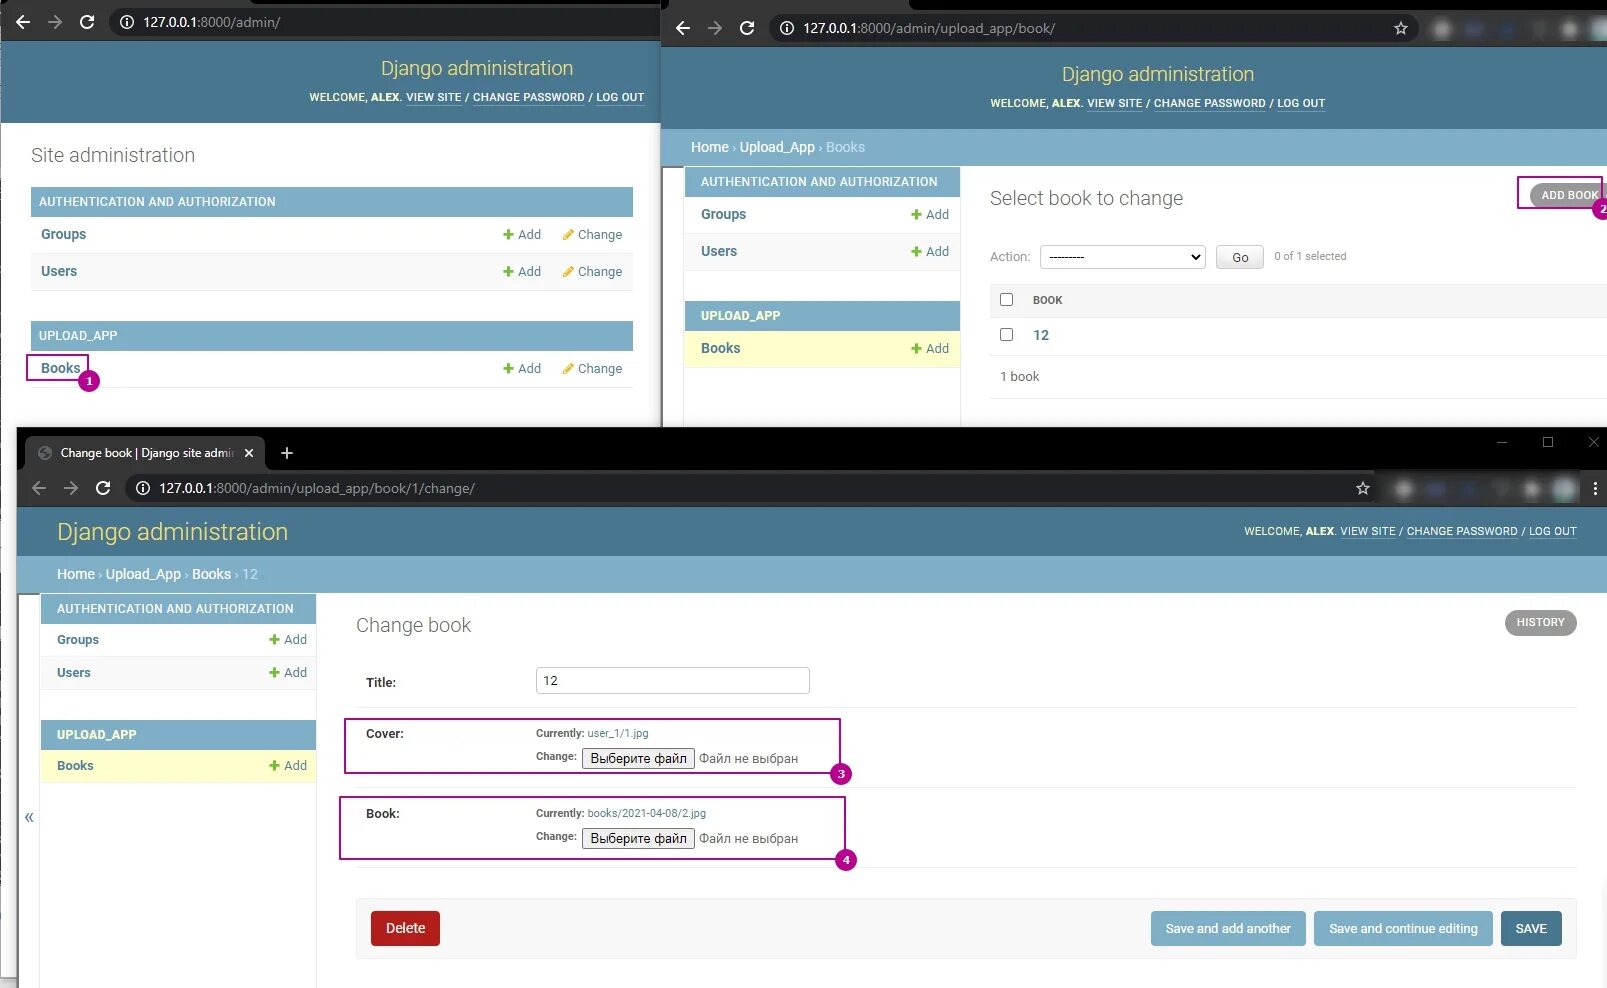The image size is (1607, 988).
Task: Click forward arrow in the admin index window
Action: [x=55, y=22]
